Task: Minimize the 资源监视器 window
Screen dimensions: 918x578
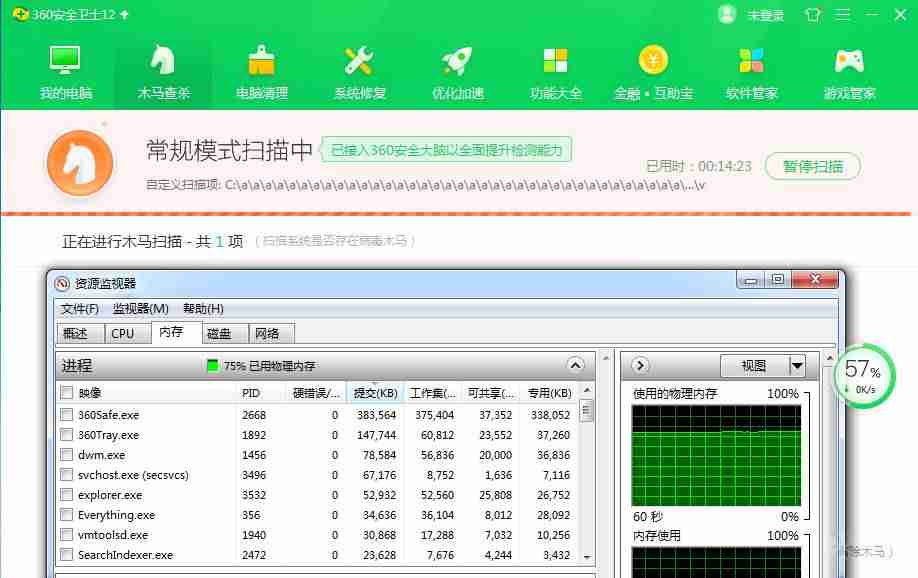Action: (751, 280)
